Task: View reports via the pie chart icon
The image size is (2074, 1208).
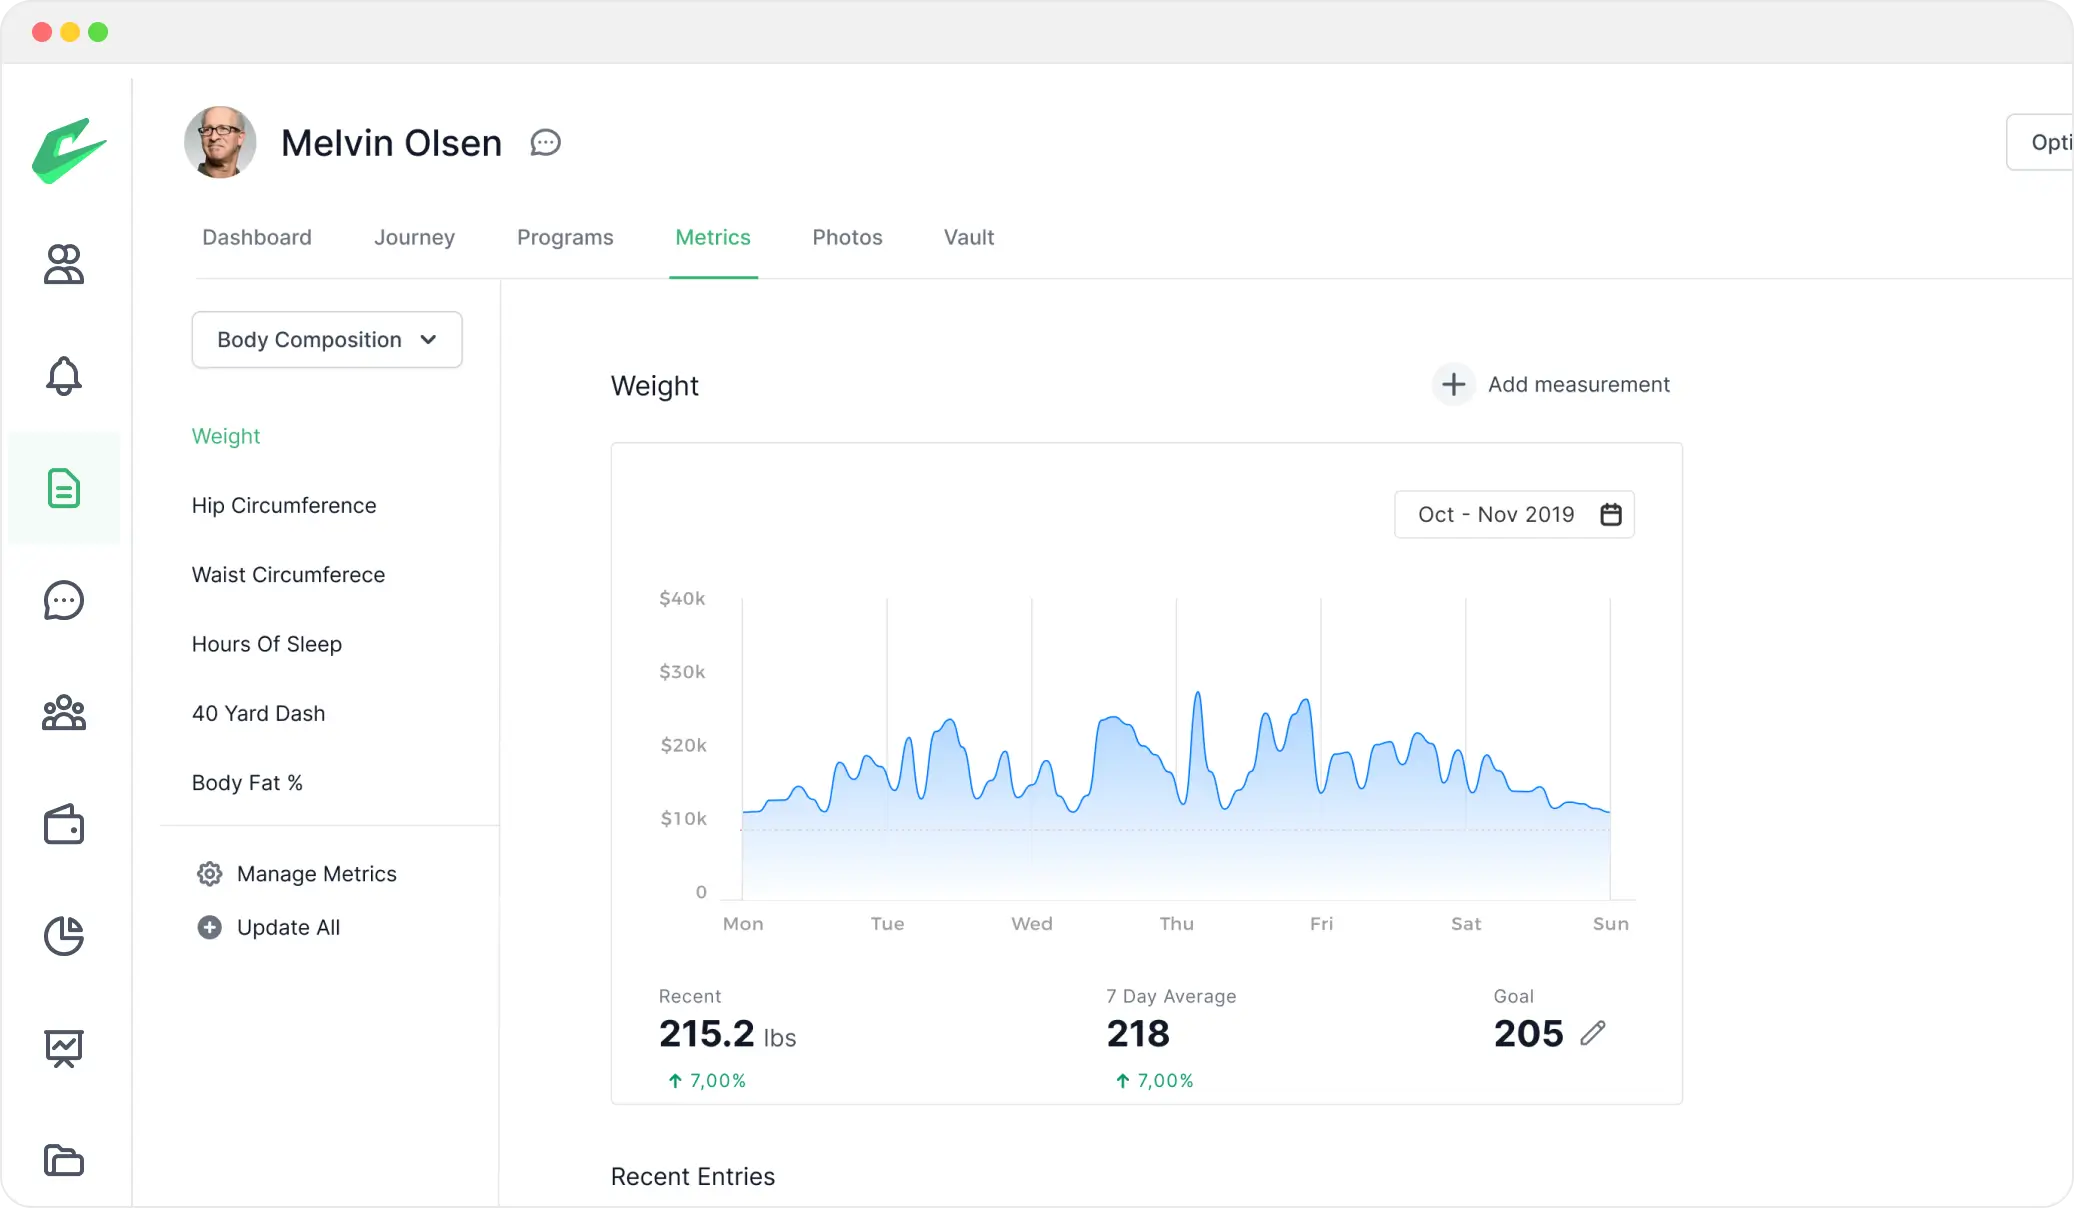Action: click(64, 937)
